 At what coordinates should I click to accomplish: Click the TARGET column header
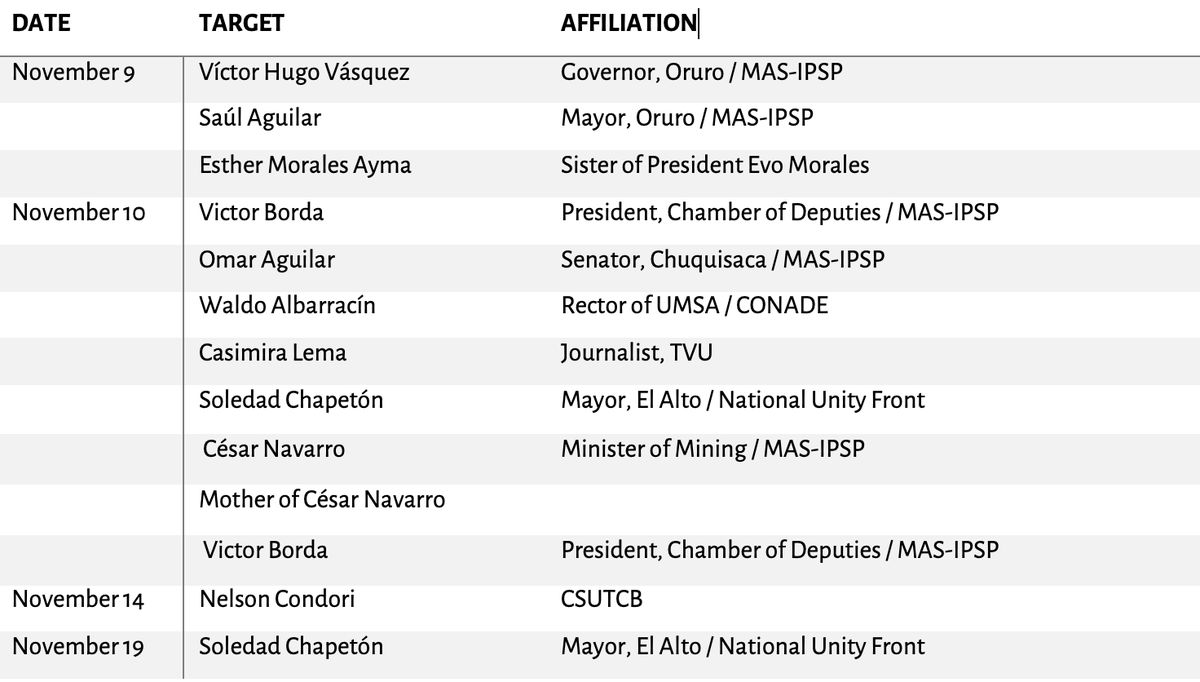pos(241,23)
